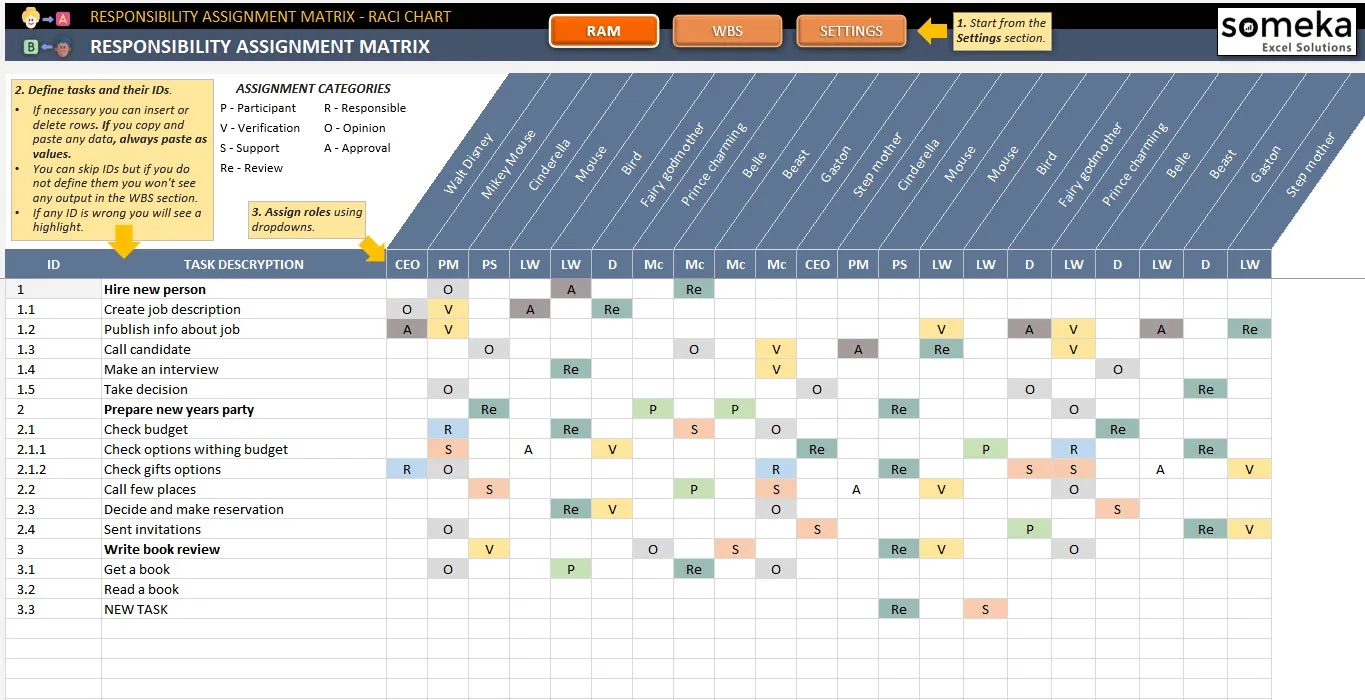Click the yellow down arrow above Task Description
The image size is (1365, 700).
(125, 241)
